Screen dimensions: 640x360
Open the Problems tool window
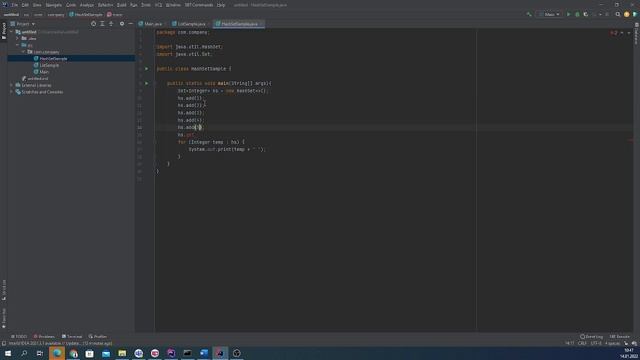click(x=44, y=336)
